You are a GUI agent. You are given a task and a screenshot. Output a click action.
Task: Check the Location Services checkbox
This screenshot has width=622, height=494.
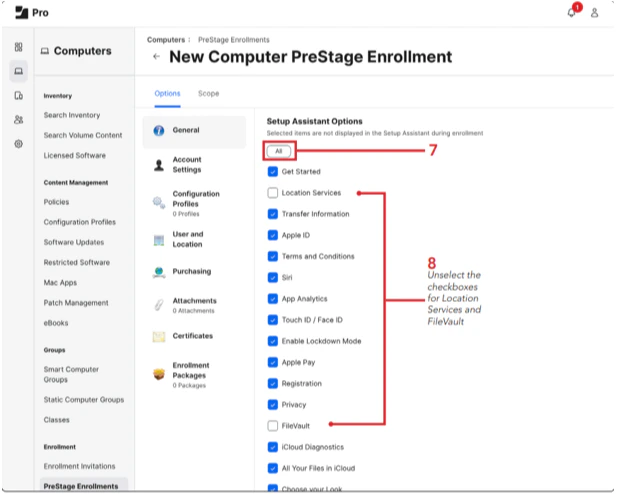tap(273, 193)
